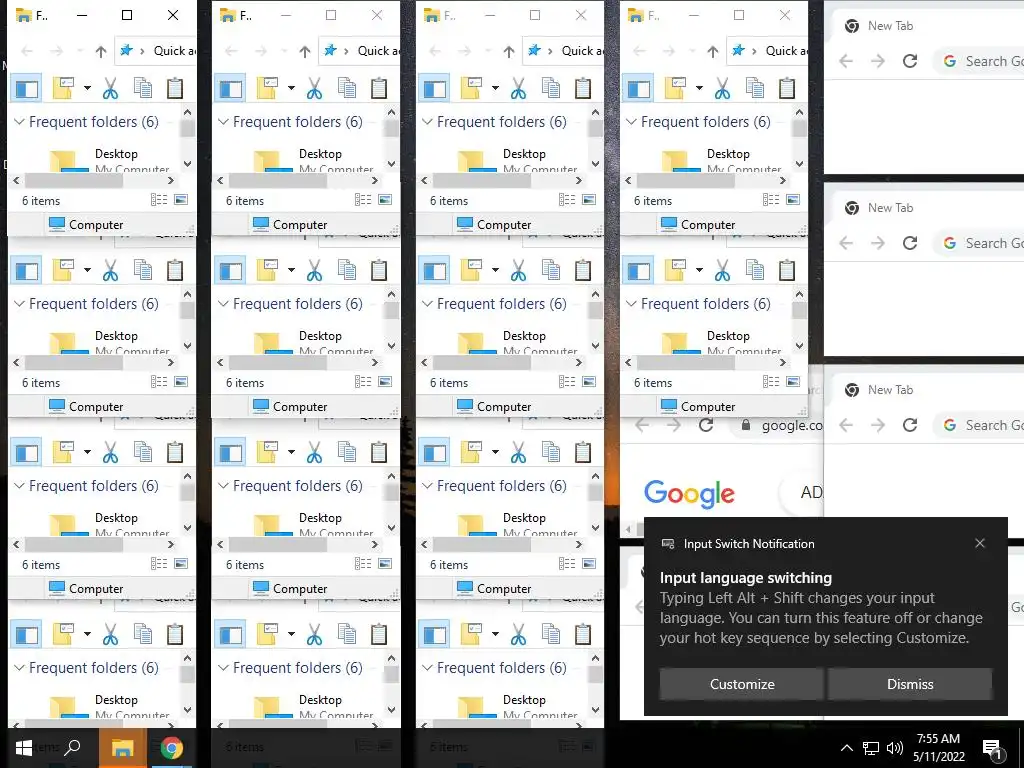Click Paste clipboard in top-row third Explorer window
1024x768 pixels.
coord(583,88)
